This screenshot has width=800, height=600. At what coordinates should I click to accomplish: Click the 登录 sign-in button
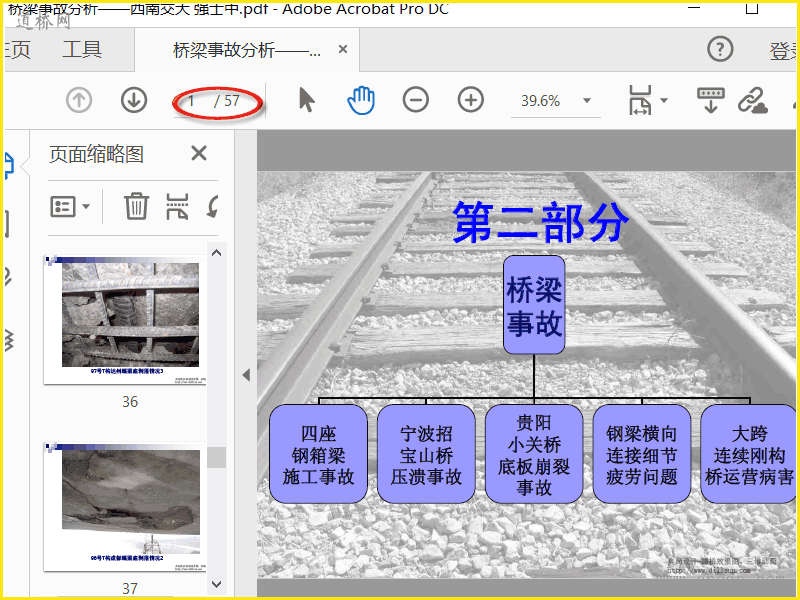click(x=783, y=51)
